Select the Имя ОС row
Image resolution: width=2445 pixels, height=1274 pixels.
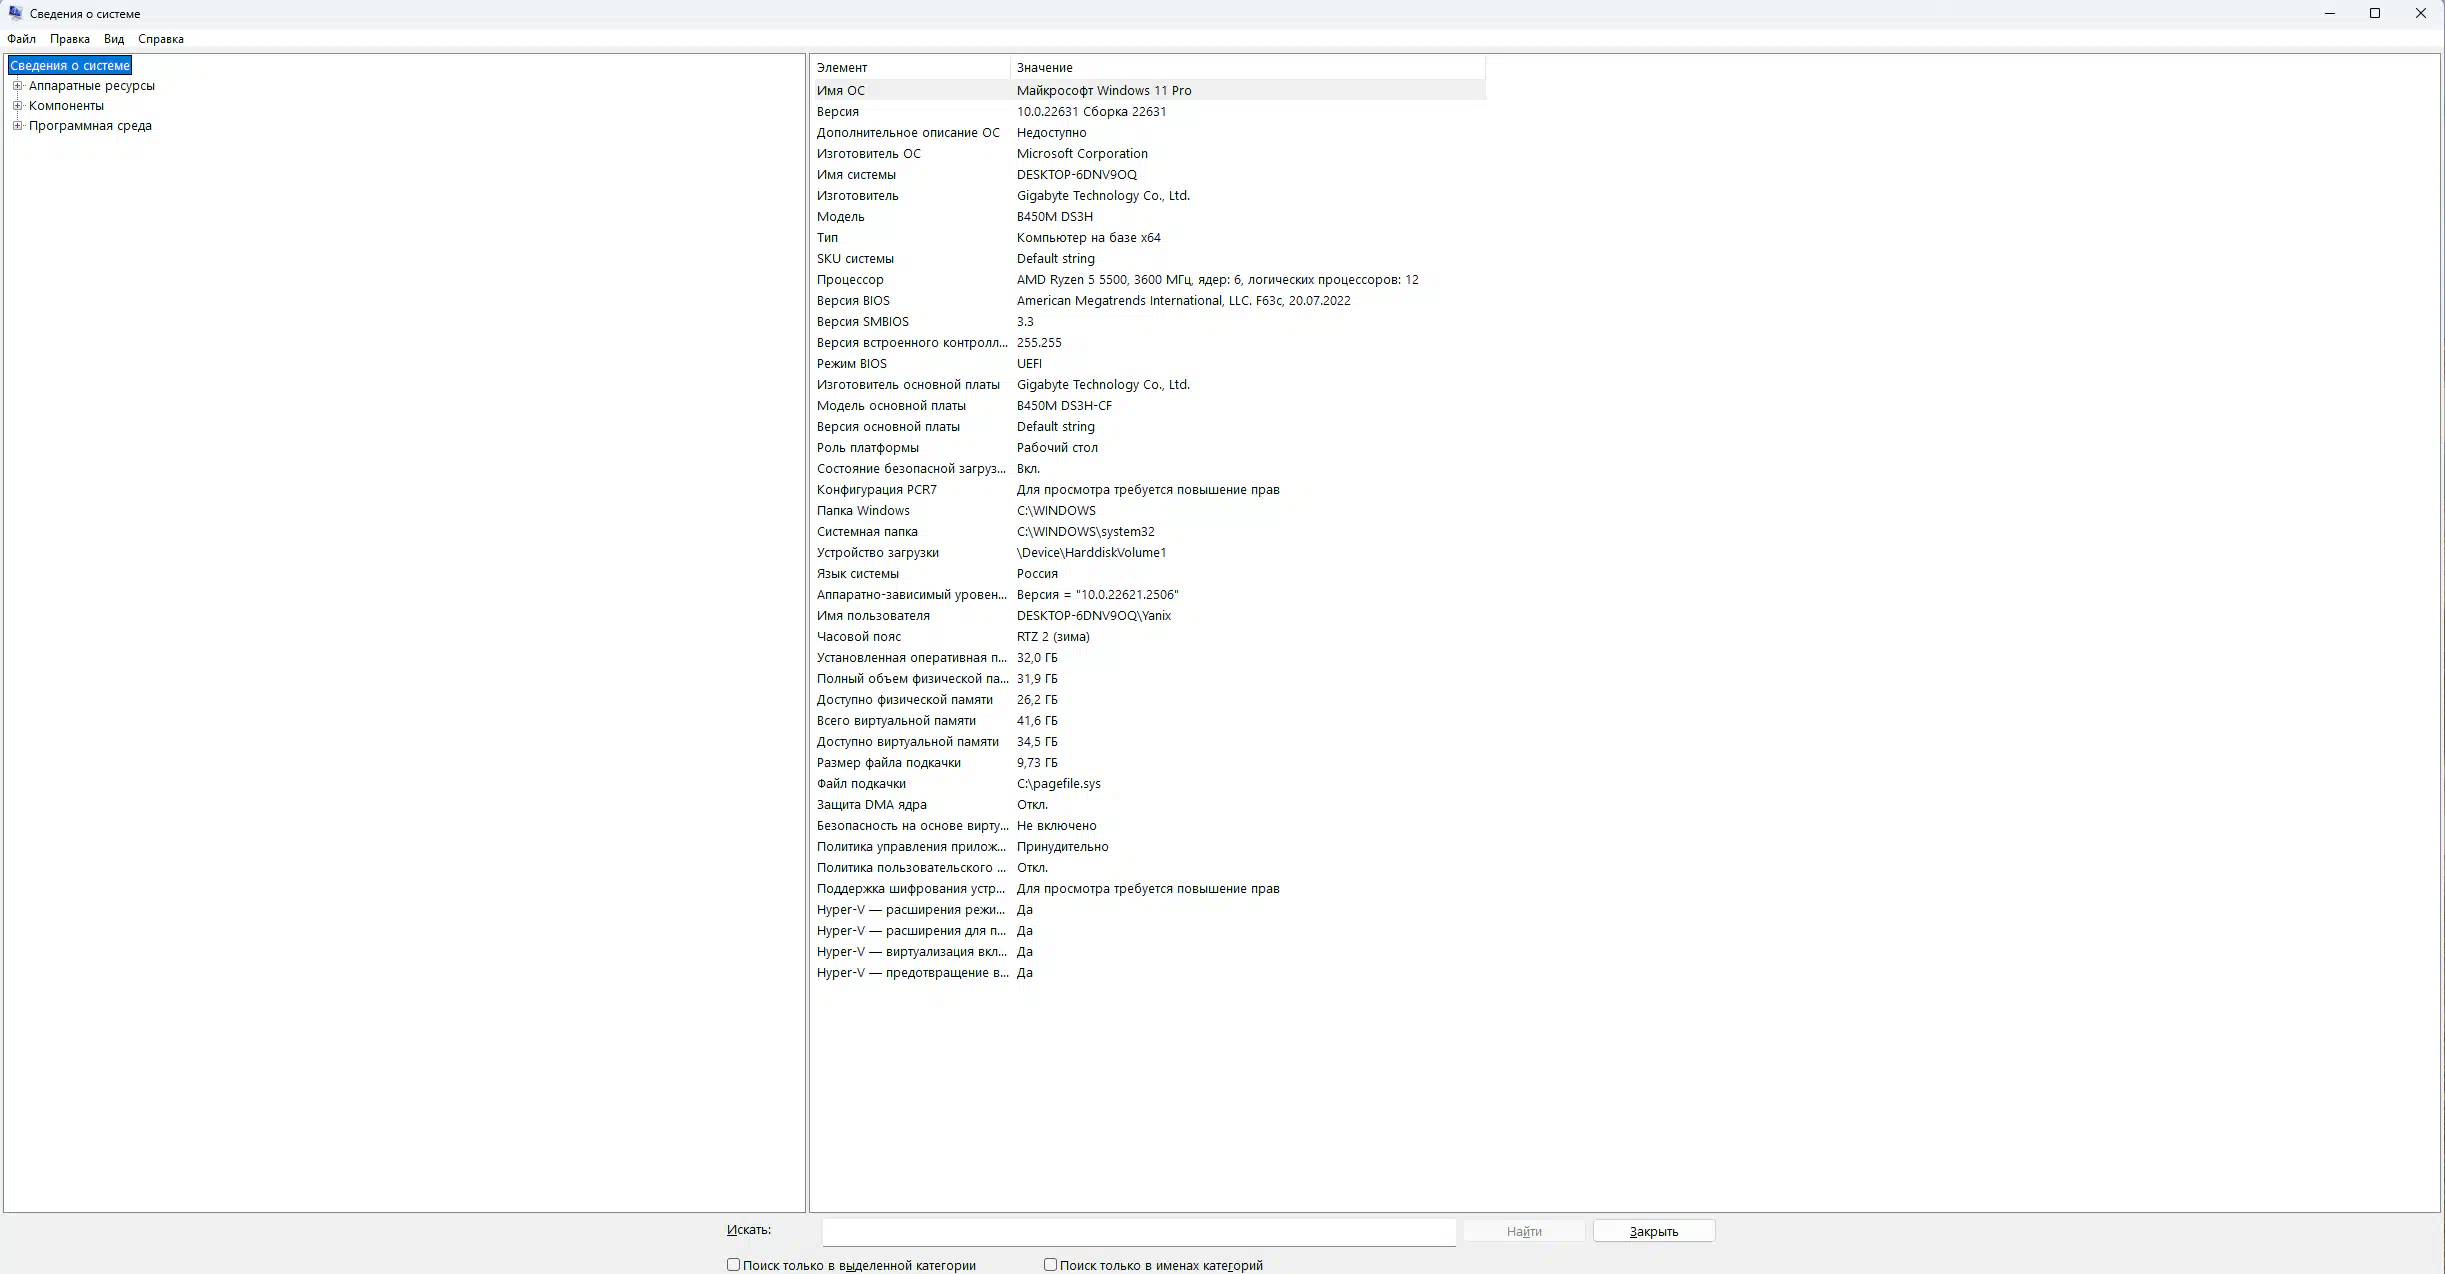pos(1148,90)
